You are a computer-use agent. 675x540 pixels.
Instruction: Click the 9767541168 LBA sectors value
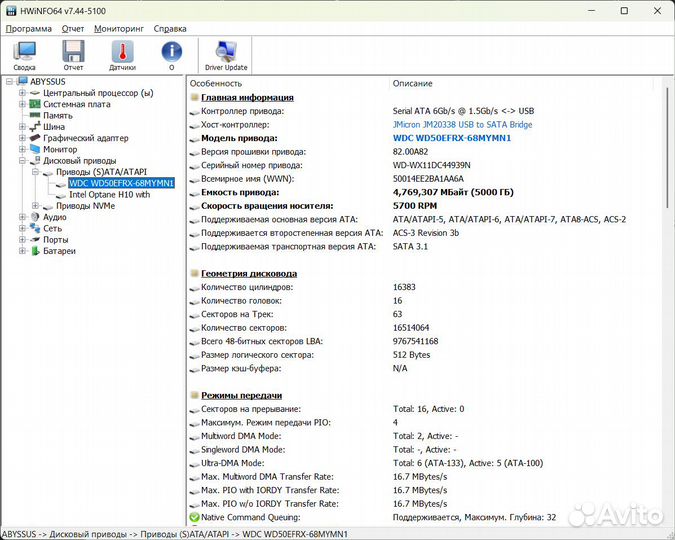pos(415,341)
